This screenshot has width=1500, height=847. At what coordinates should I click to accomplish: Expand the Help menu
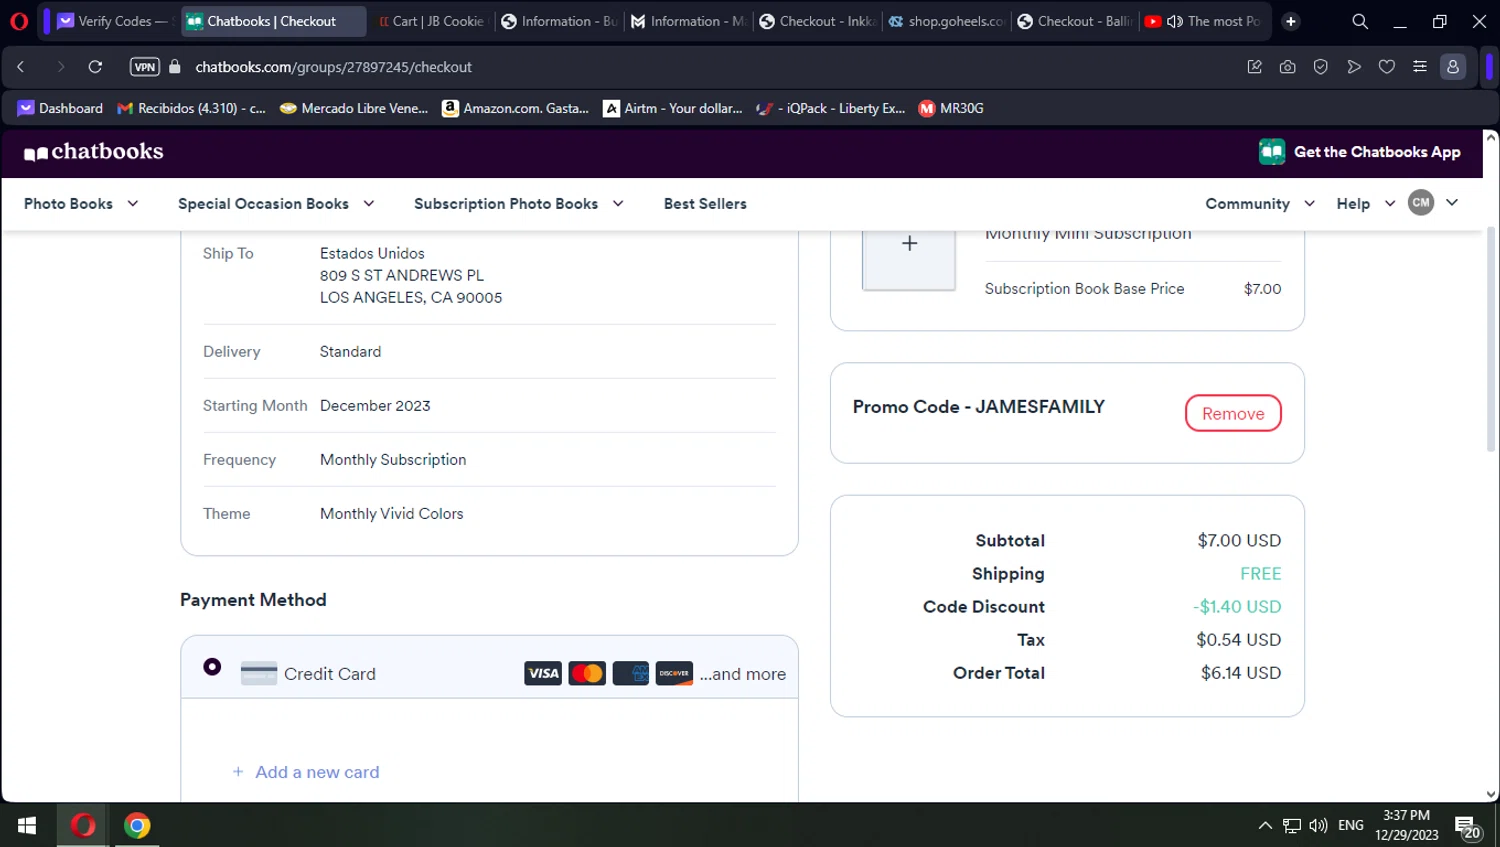pyautogui.click(x=1366, y=204)
